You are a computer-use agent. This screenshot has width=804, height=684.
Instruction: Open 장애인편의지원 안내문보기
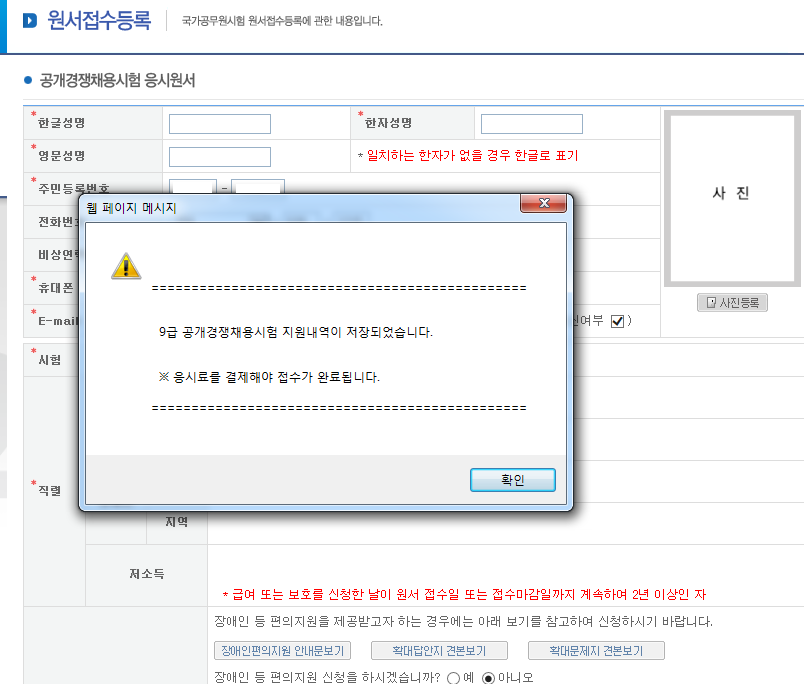click(x=281, y=651)
